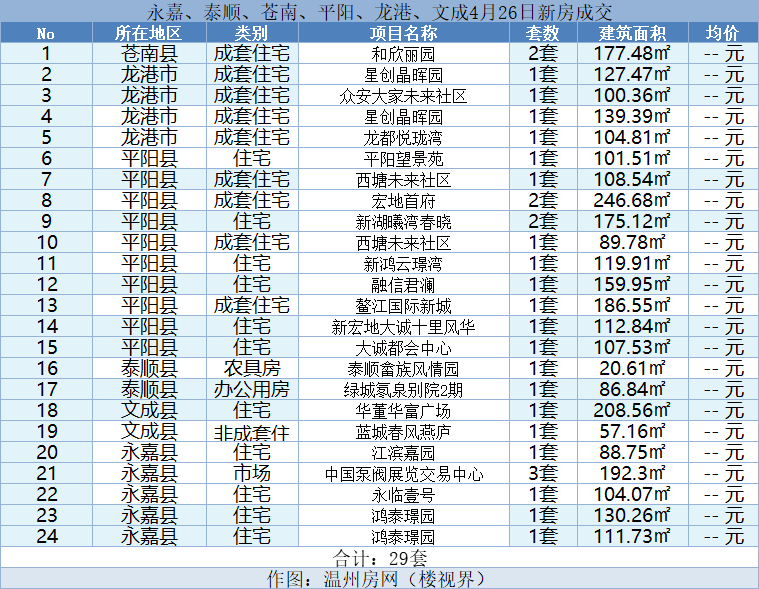Click the 3套 count cell

click(x=543, y=473)
